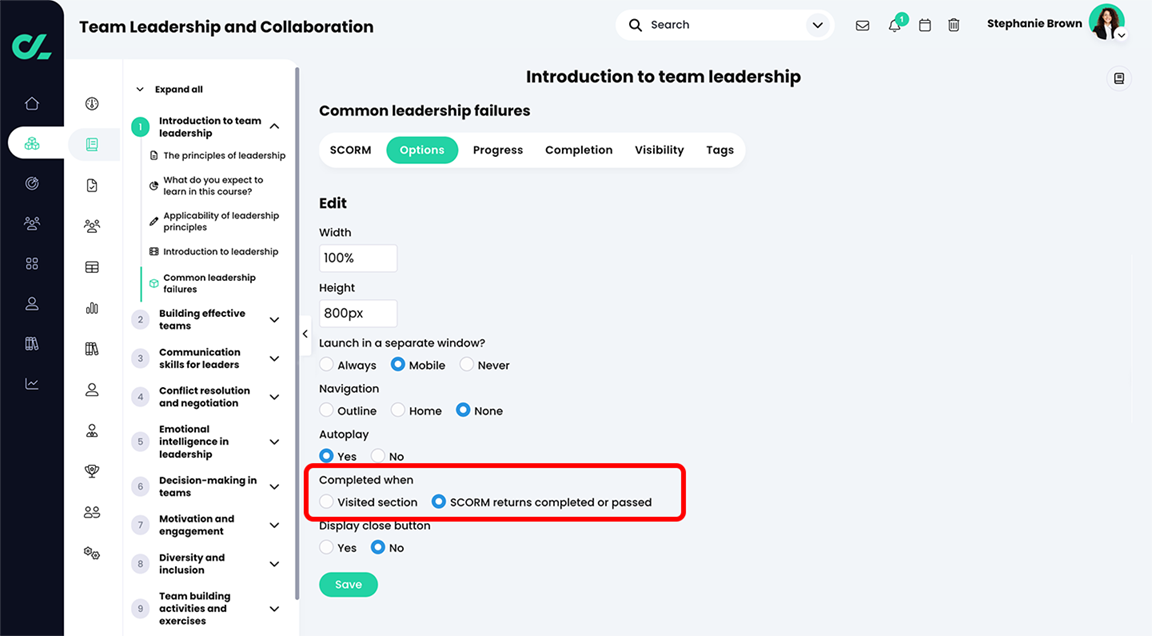1152x636 pixels.
Task: Switch to the Visibility tab
Action: click(x=659, y=150)
